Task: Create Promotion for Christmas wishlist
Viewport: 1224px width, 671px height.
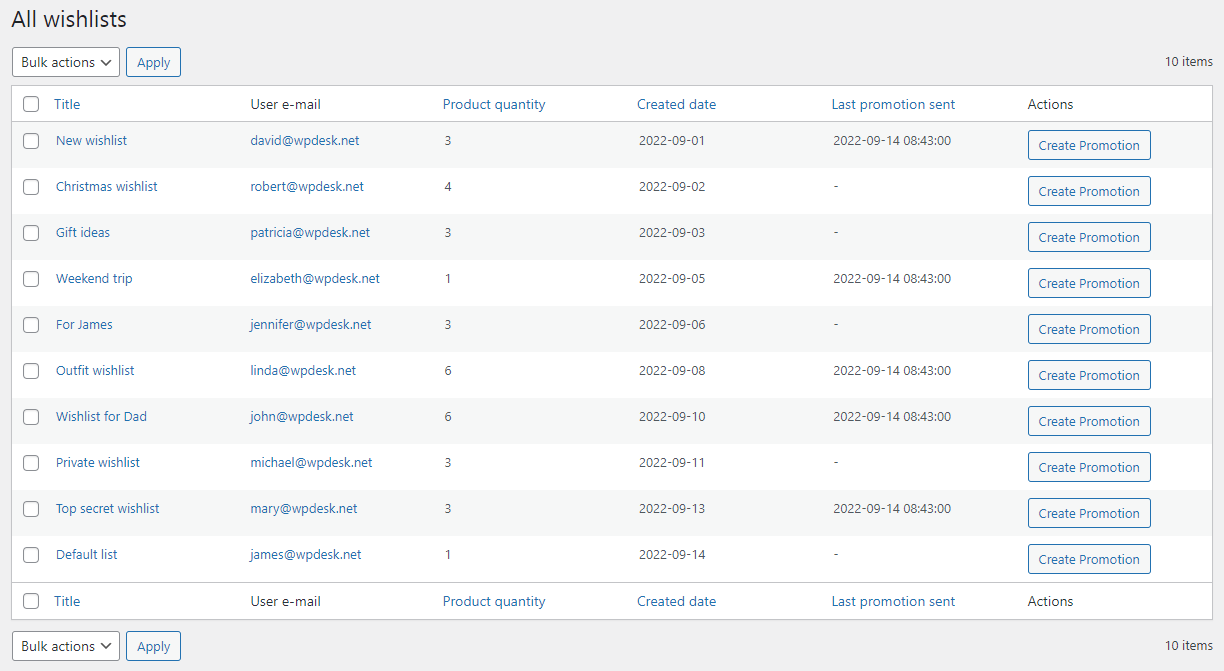Action: click(1089, 191)
